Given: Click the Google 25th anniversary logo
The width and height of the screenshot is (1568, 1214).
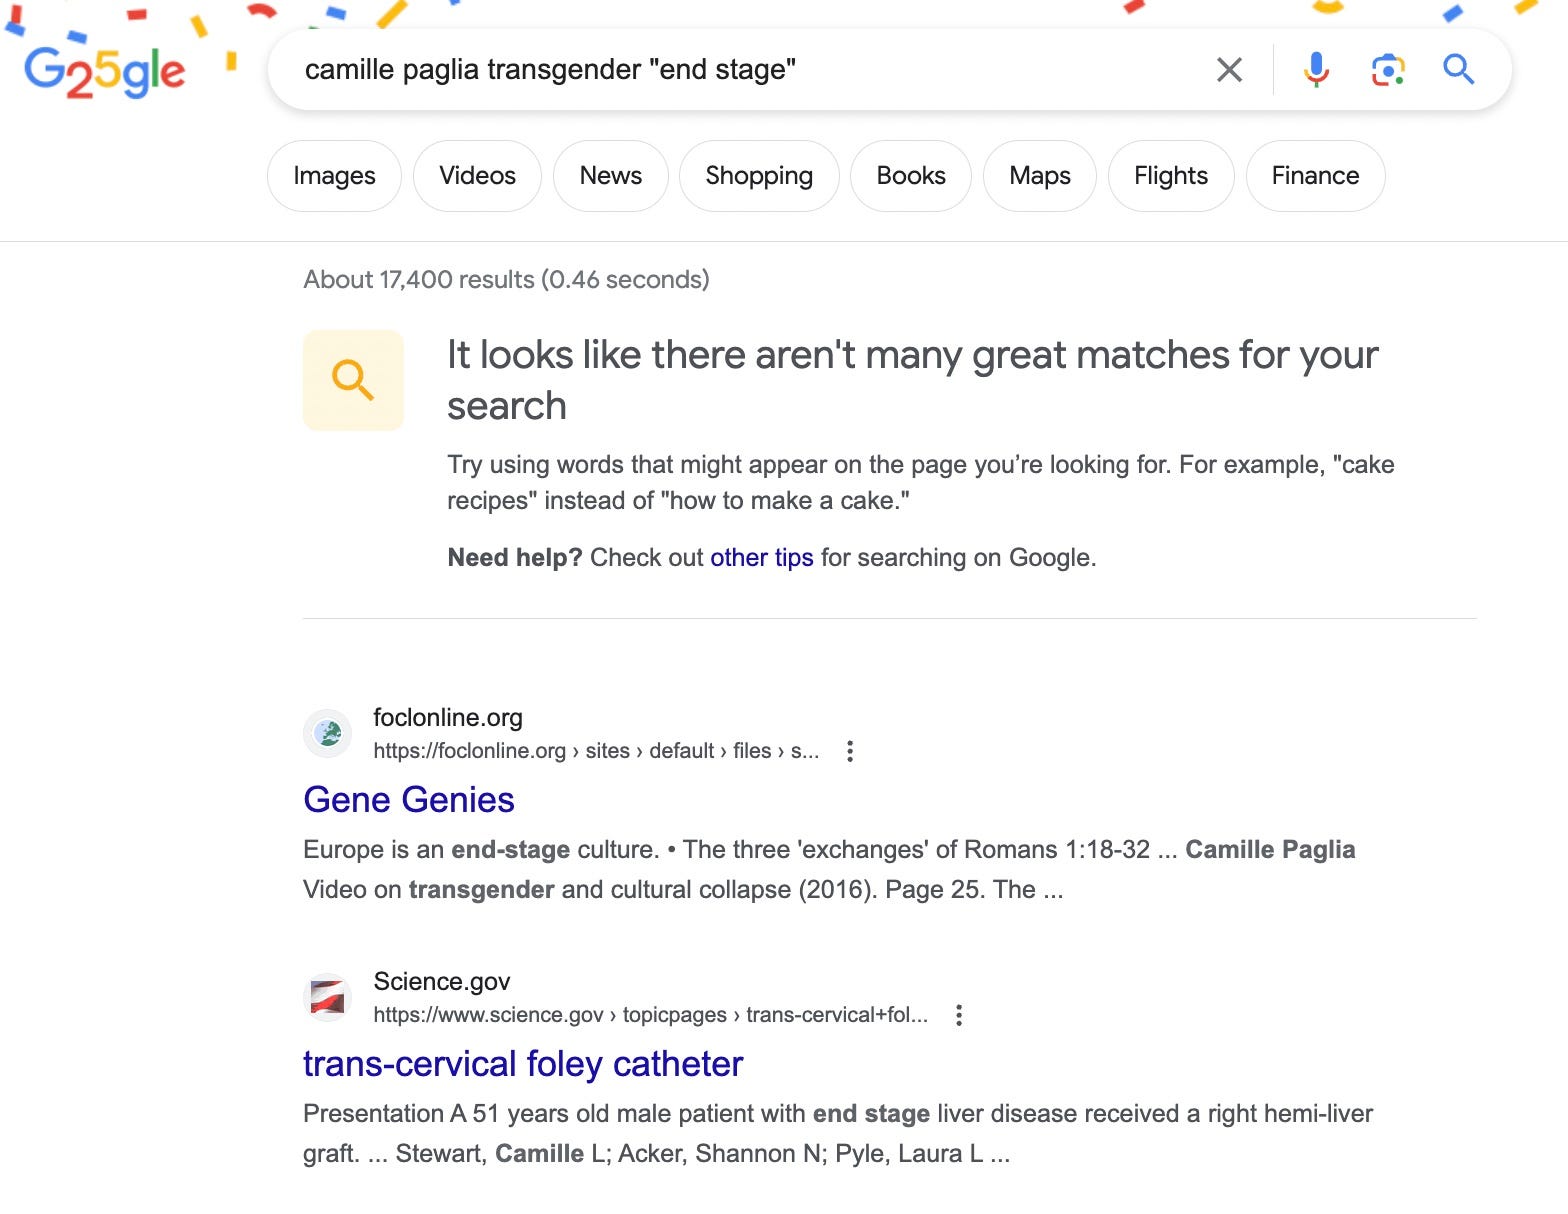Looking at the screenshot, I should [x=105, y=71].
